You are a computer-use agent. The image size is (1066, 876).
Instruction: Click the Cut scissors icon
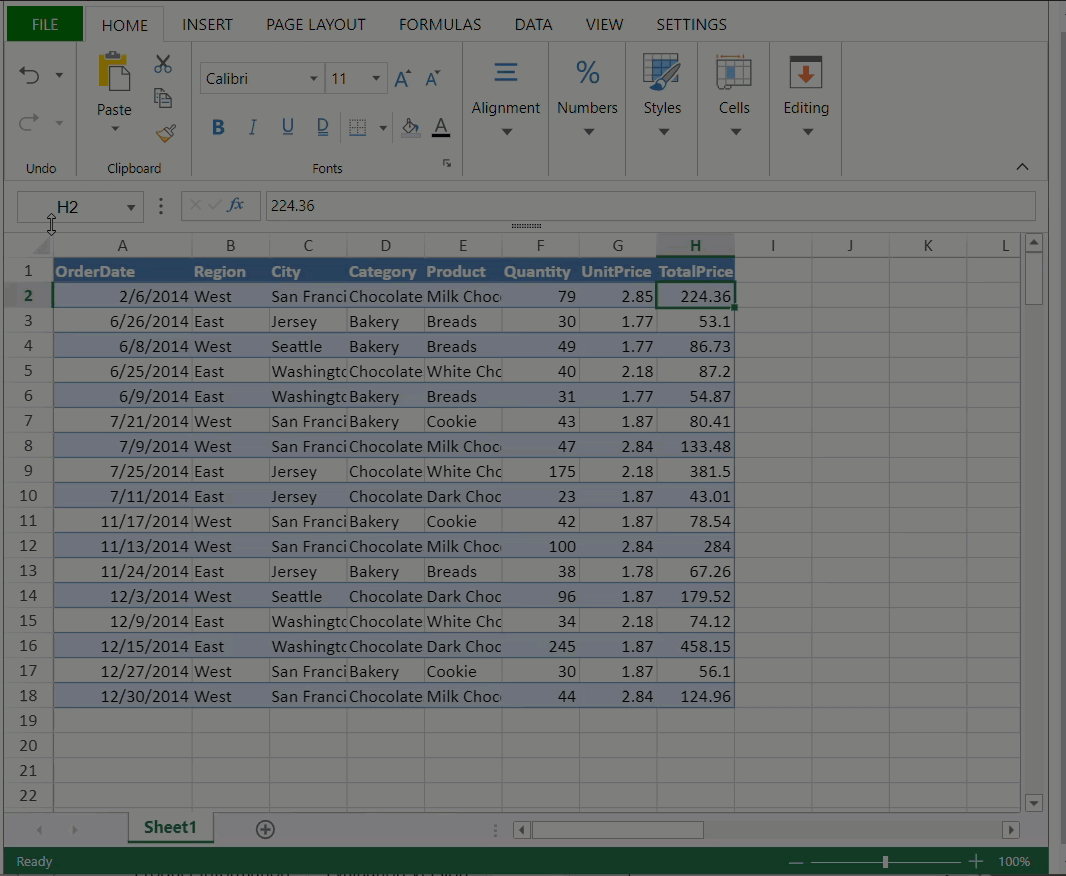coord(162,64)
